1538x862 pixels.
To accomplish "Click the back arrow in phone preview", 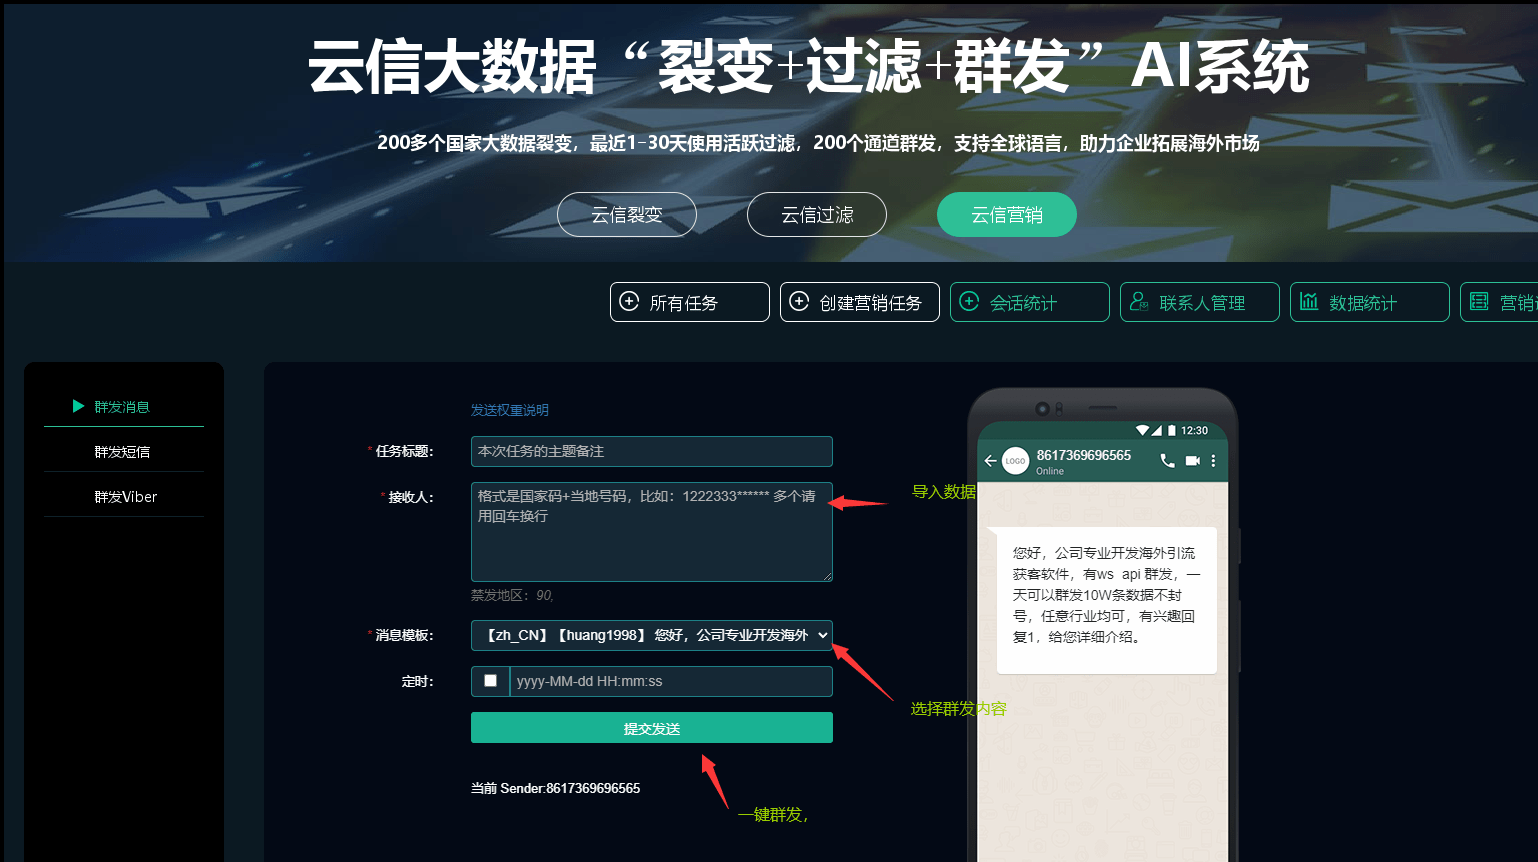I will tap(990, 461).
